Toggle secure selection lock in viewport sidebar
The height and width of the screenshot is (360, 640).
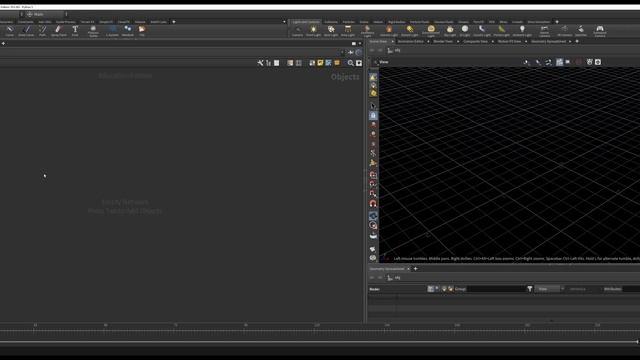pos(373,116)
